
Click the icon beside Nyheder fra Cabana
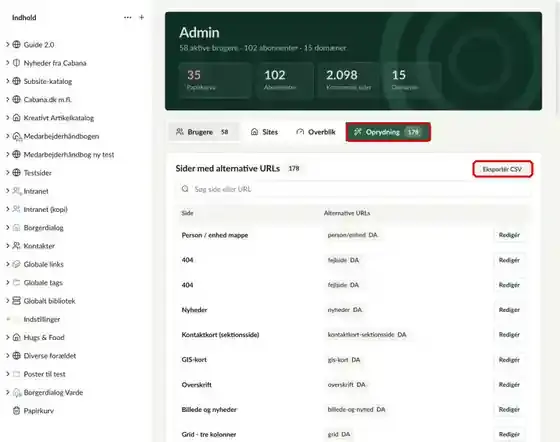pyautogui.click(x=16, y=63)
